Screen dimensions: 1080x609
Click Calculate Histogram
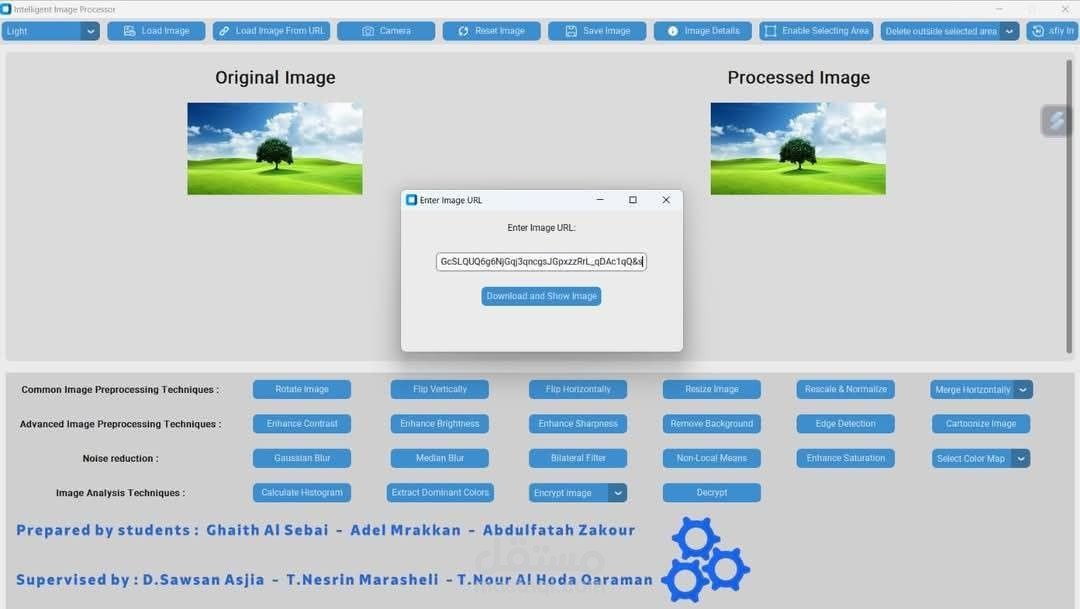(302, 493)
